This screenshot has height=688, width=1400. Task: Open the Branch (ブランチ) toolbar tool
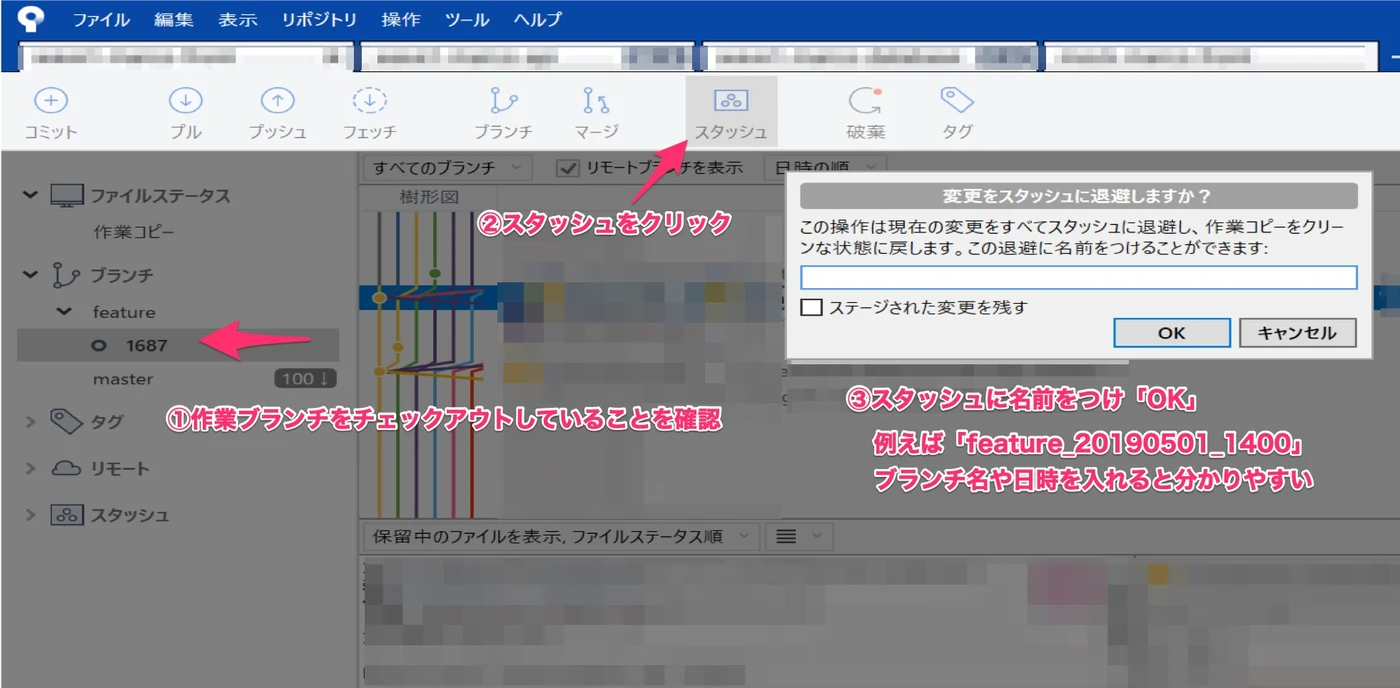pyautogui.click(x=503, y=100)
